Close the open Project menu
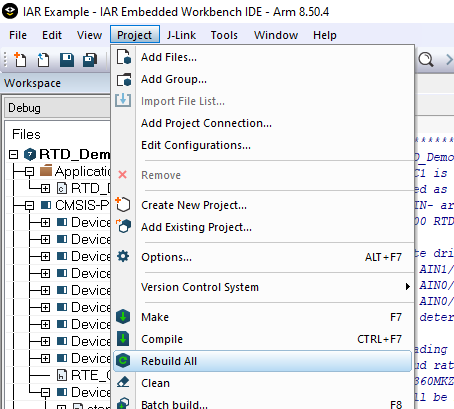The image size is (454, 409). (x=135, y=35)
